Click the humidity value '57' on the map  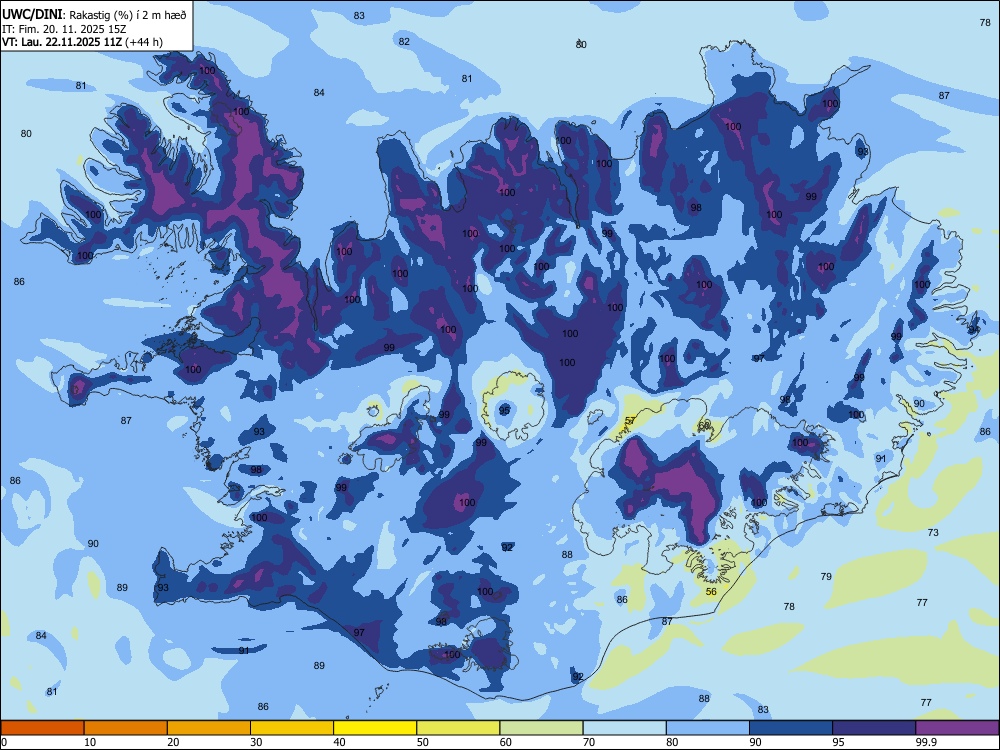click(x=630, y=420)
